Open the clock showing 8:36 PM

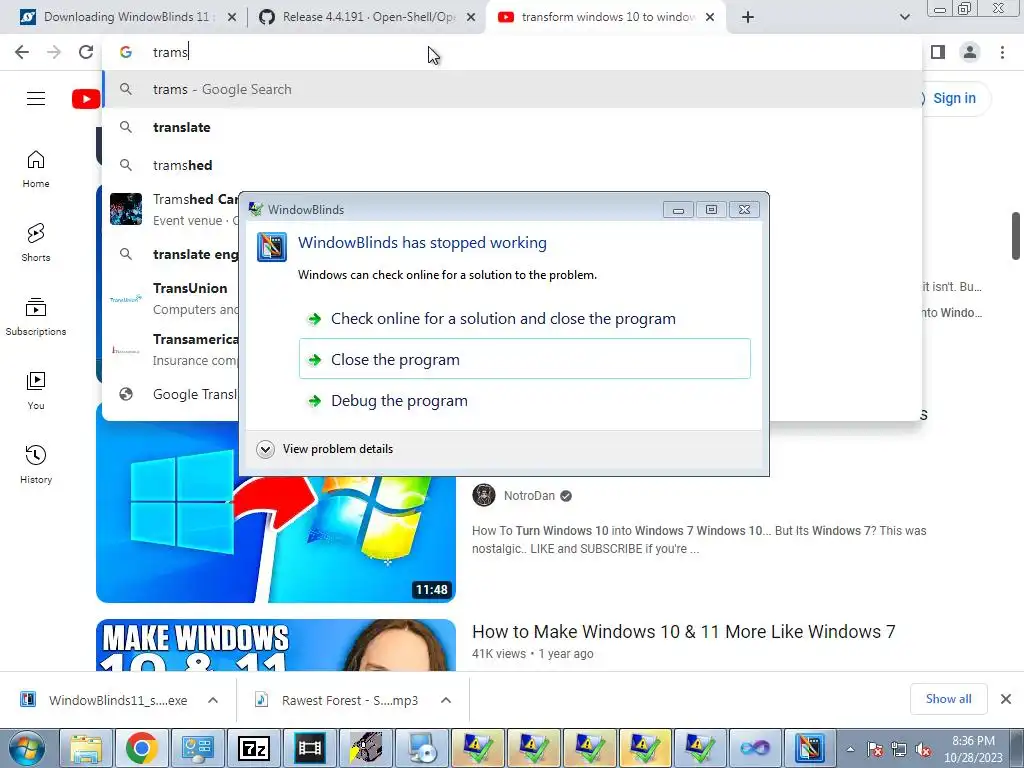(973, 749)
